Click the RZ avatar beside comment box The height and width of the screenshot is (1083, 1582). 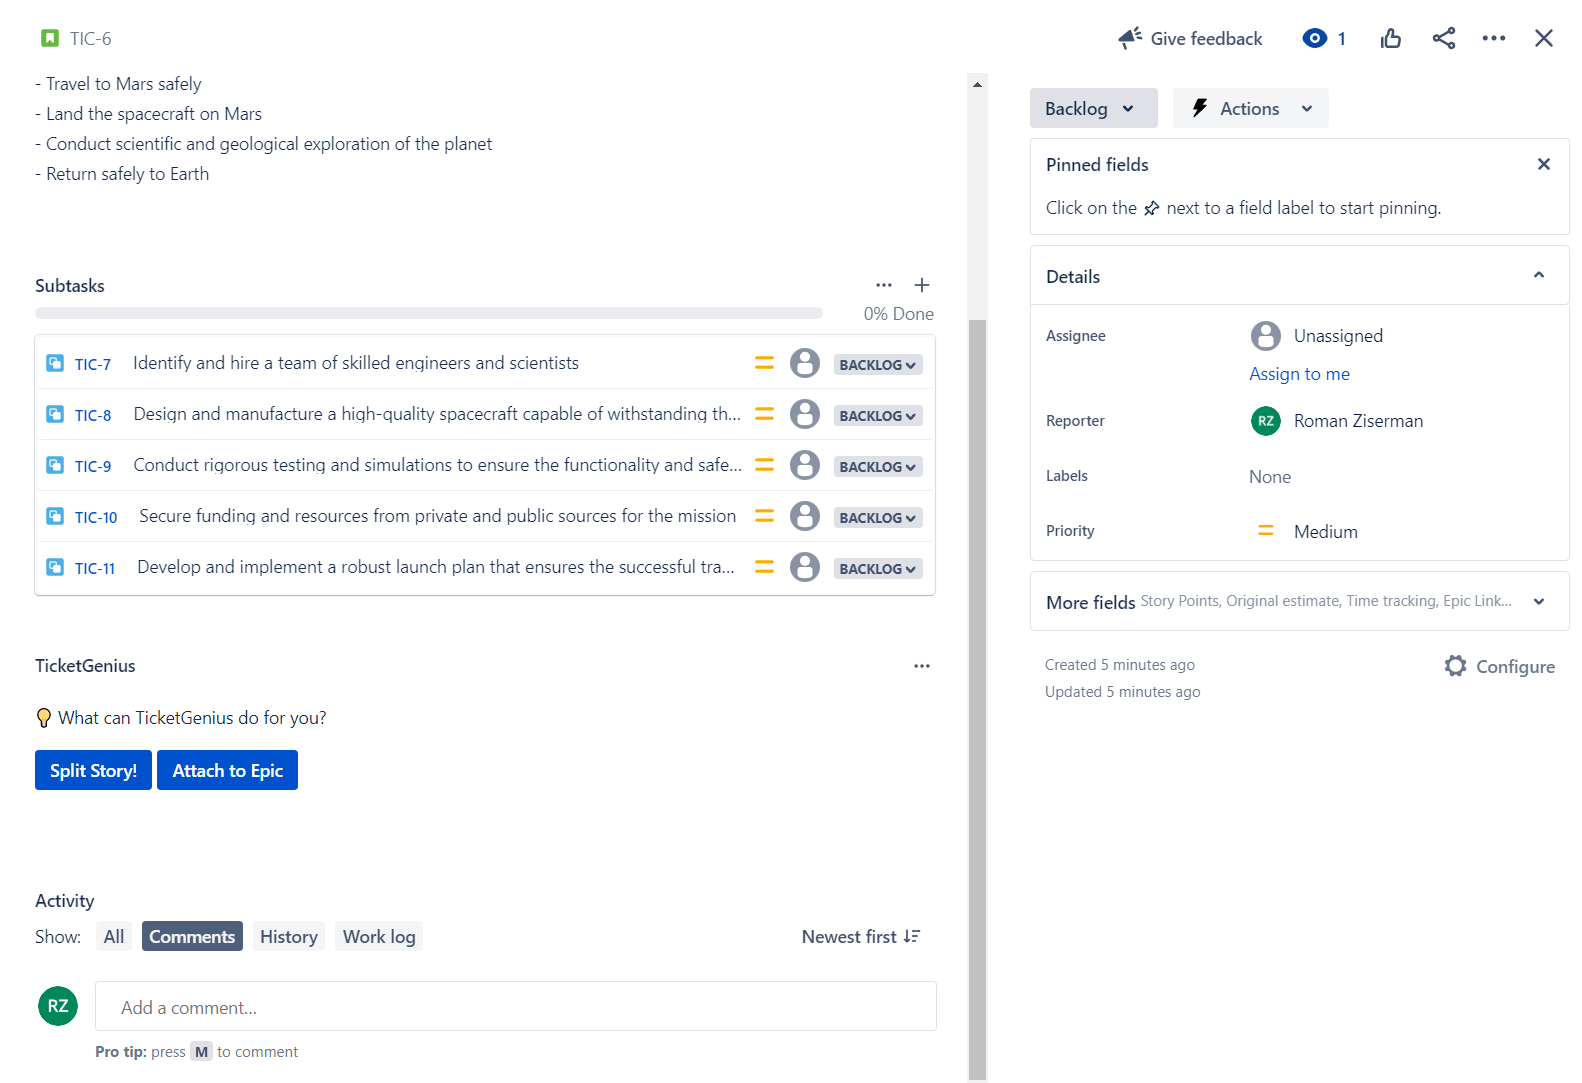(x=58, y=1006)
